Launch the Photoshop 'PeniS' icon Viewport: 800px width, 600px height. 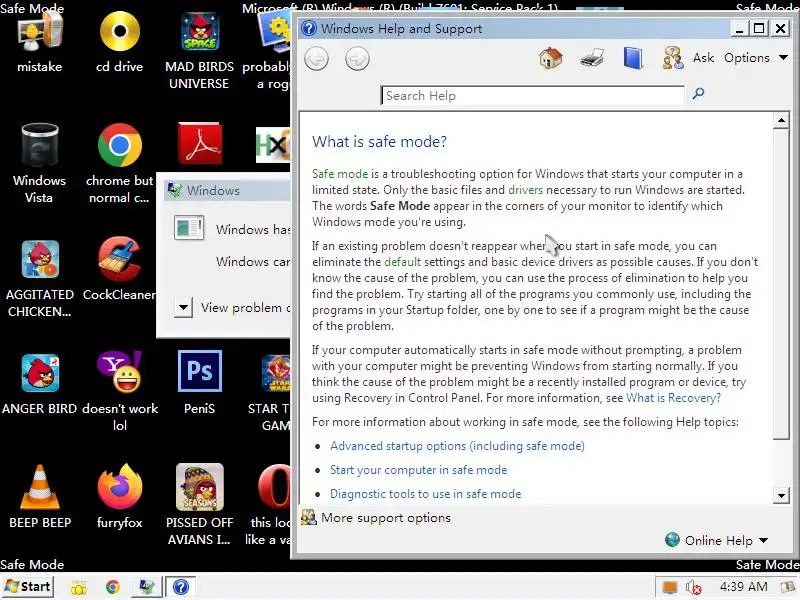pos(199,383)
